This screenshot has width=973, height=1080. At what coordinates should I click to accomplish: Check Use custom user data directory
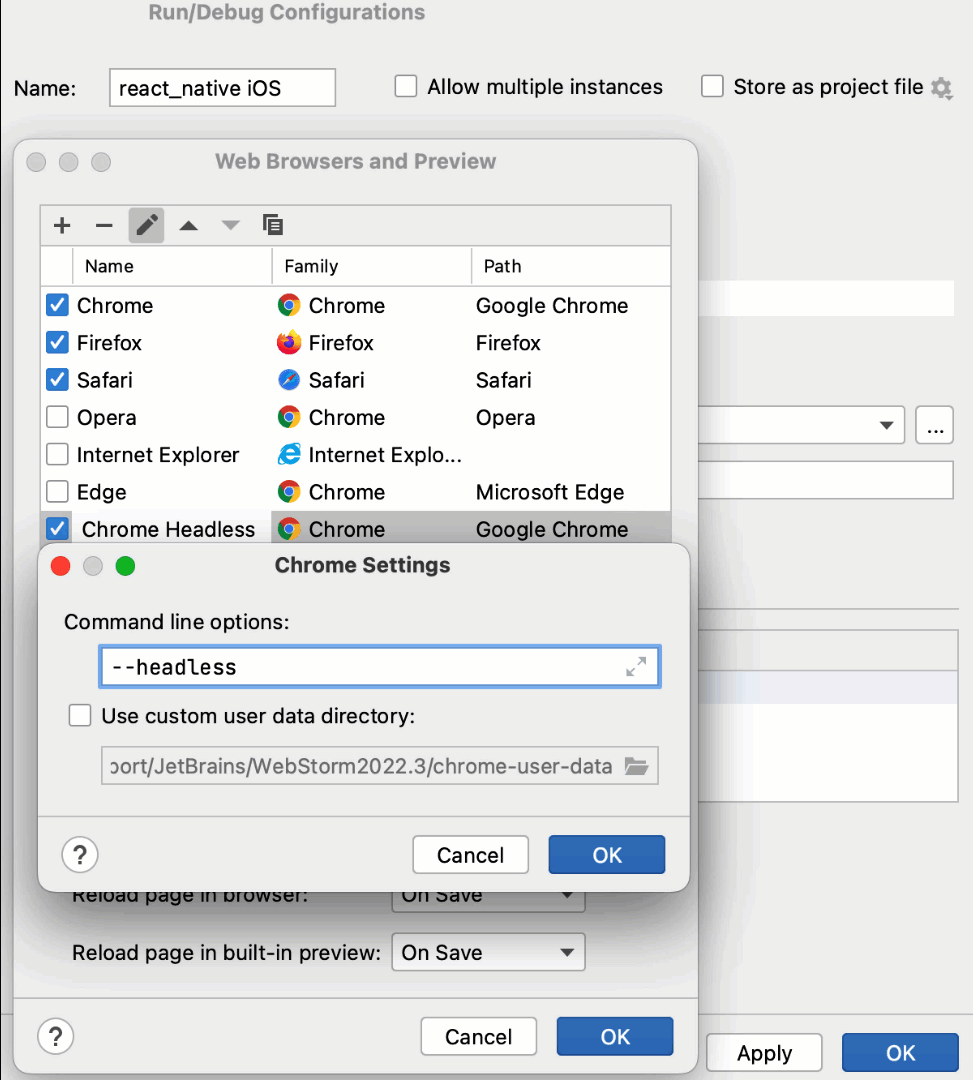(79, 715)
